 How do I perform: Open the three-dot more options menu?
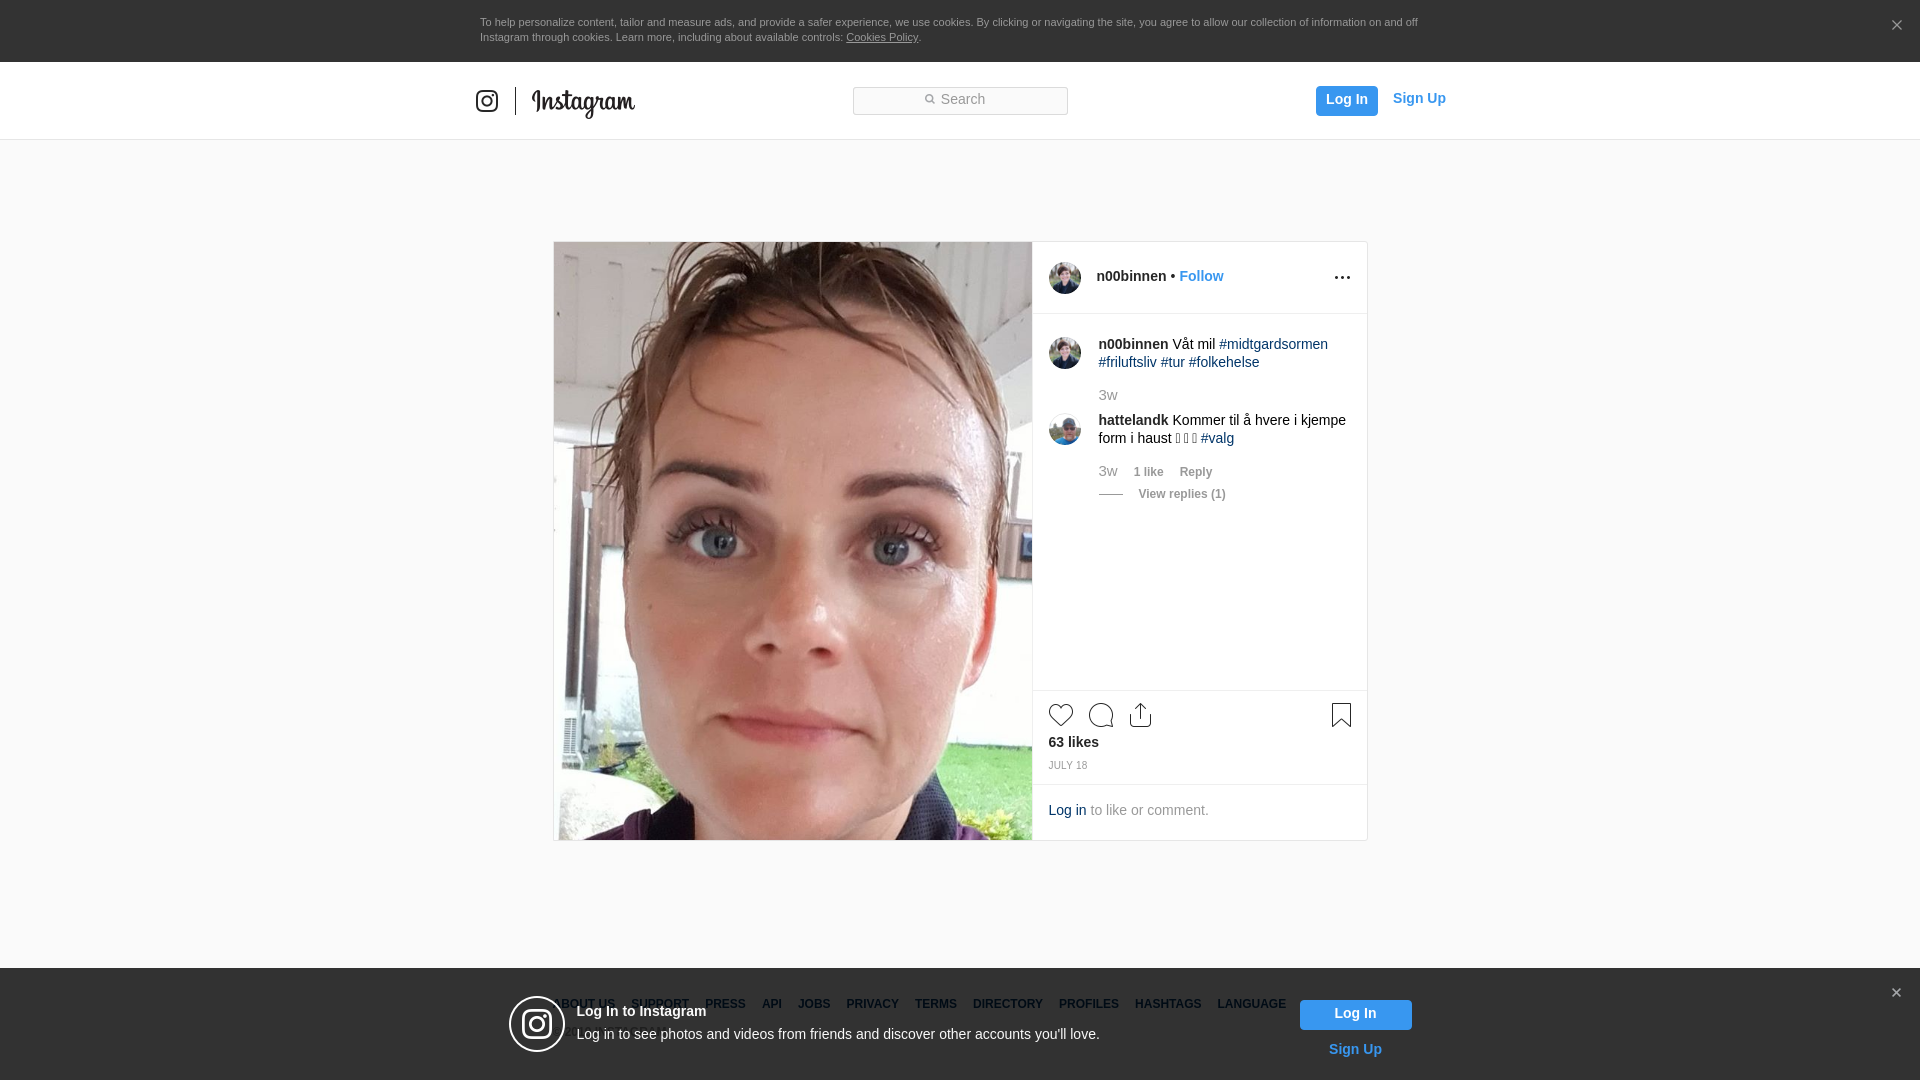click(x=1342, y=278)
